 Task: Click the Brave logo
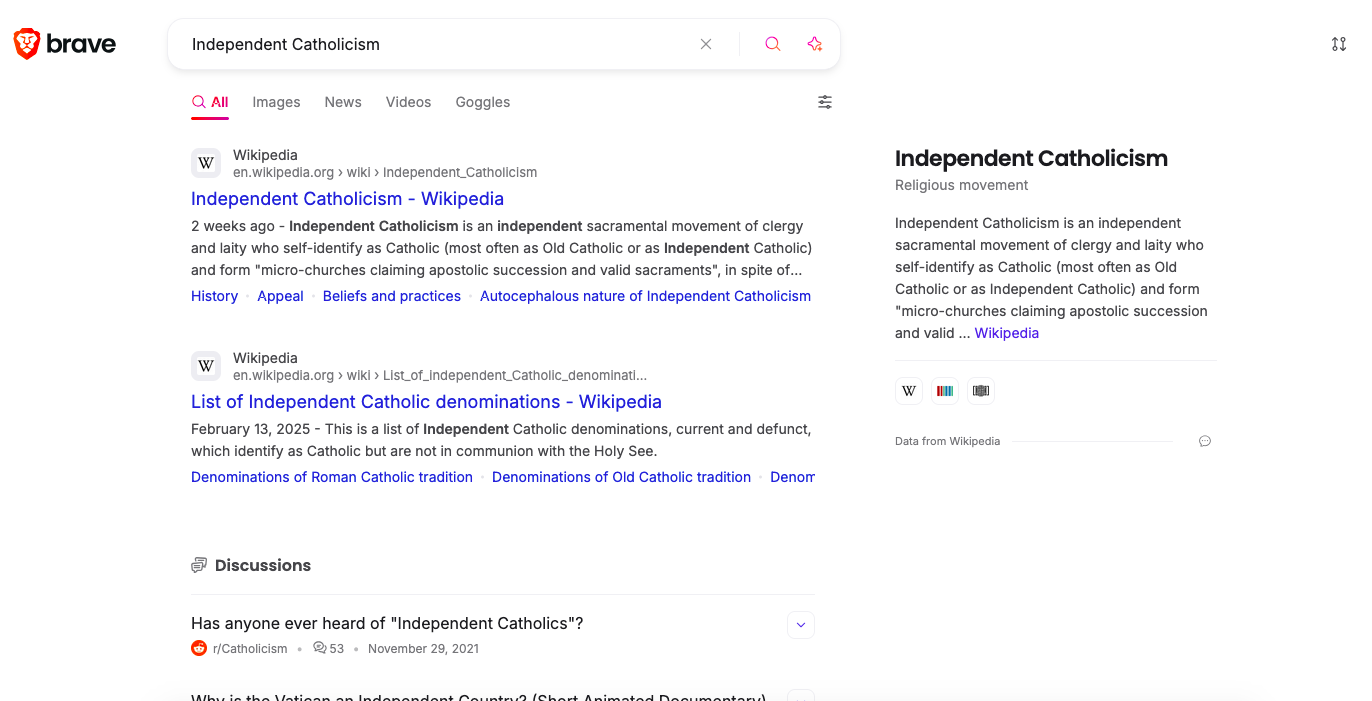(x=65, y=44)
